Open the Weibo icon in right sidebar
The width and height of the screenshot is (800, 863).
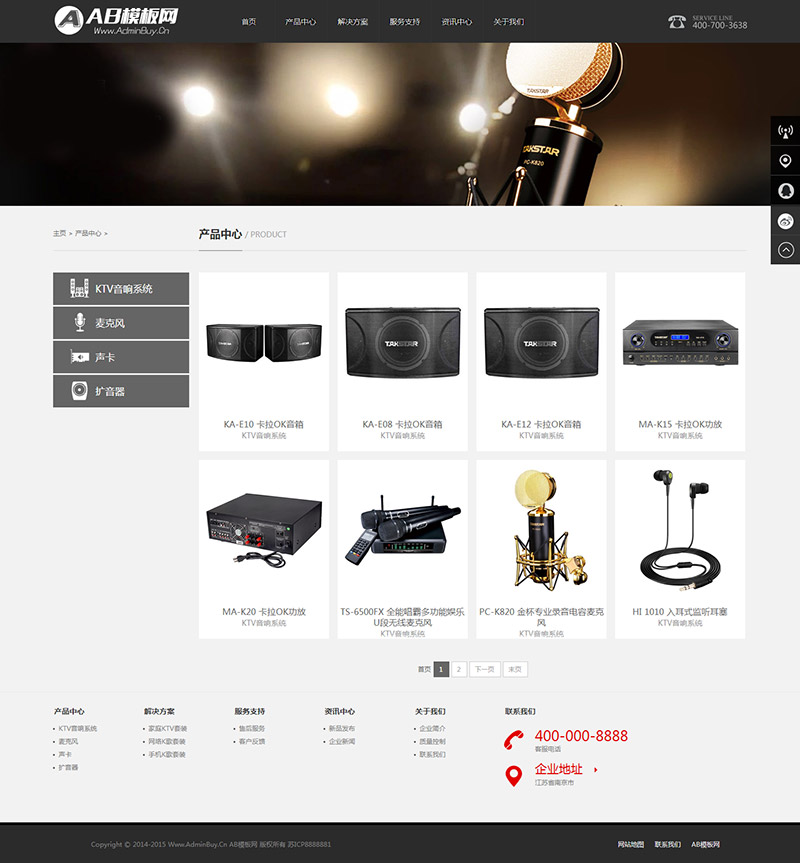(x=785, y=221)
